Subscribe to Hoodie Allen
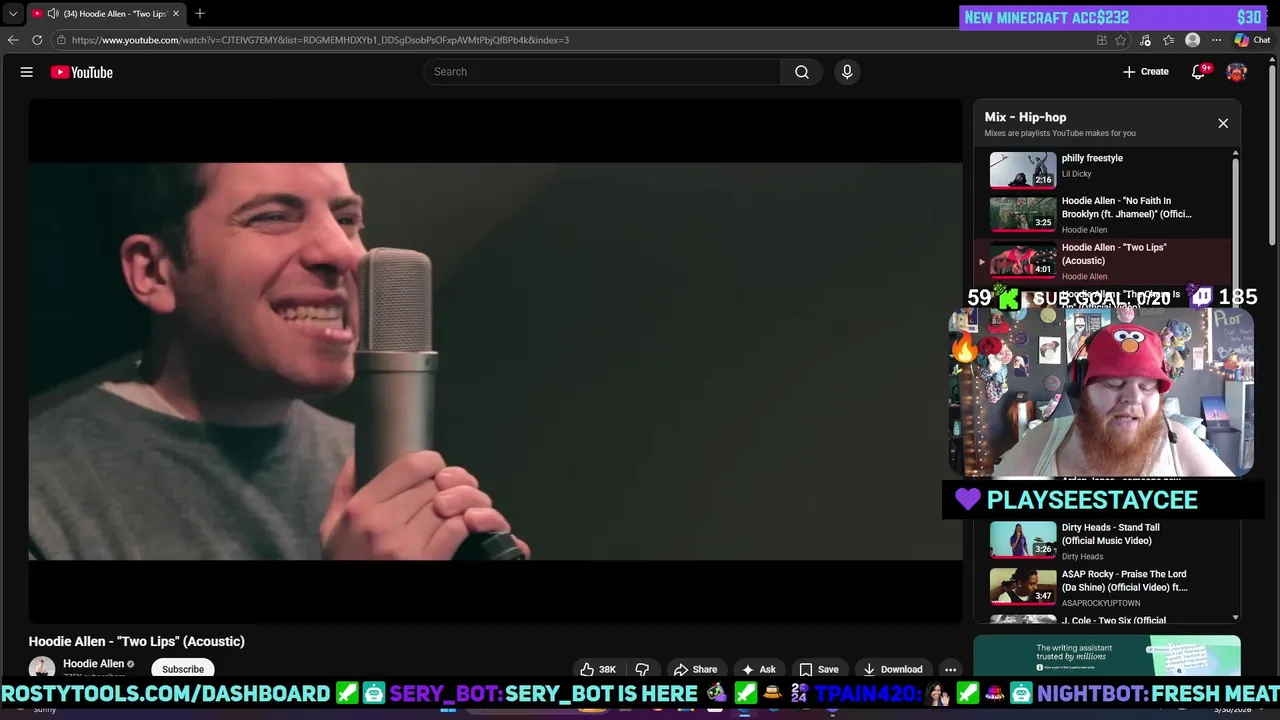Image resolution: width=1280 pixels, height=720 pixels. 183,669
